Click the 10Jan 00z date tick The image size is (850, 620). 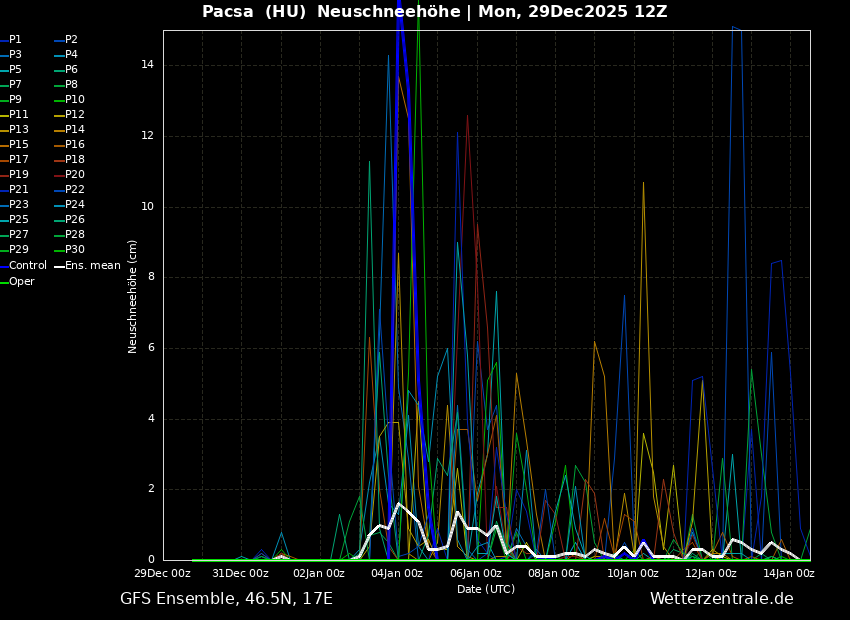pos(633,574)
